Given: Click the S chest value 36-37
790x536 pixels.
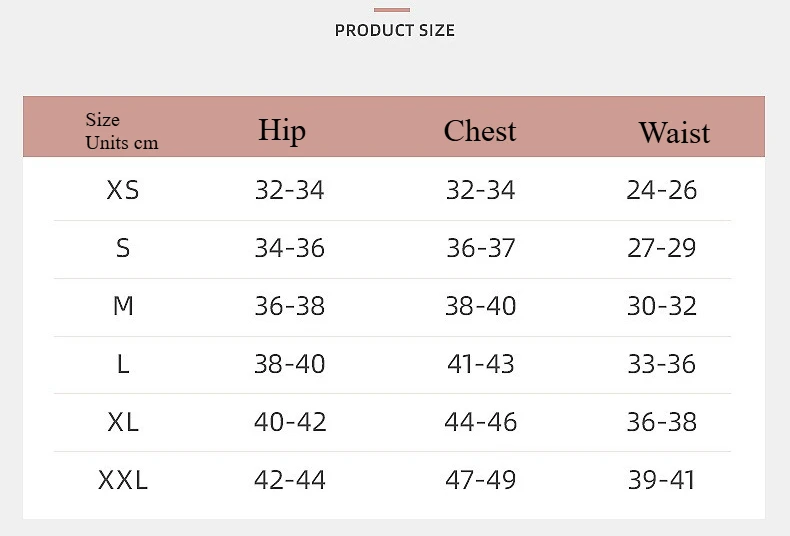Looking at the screenshot, I should (481, 248).
